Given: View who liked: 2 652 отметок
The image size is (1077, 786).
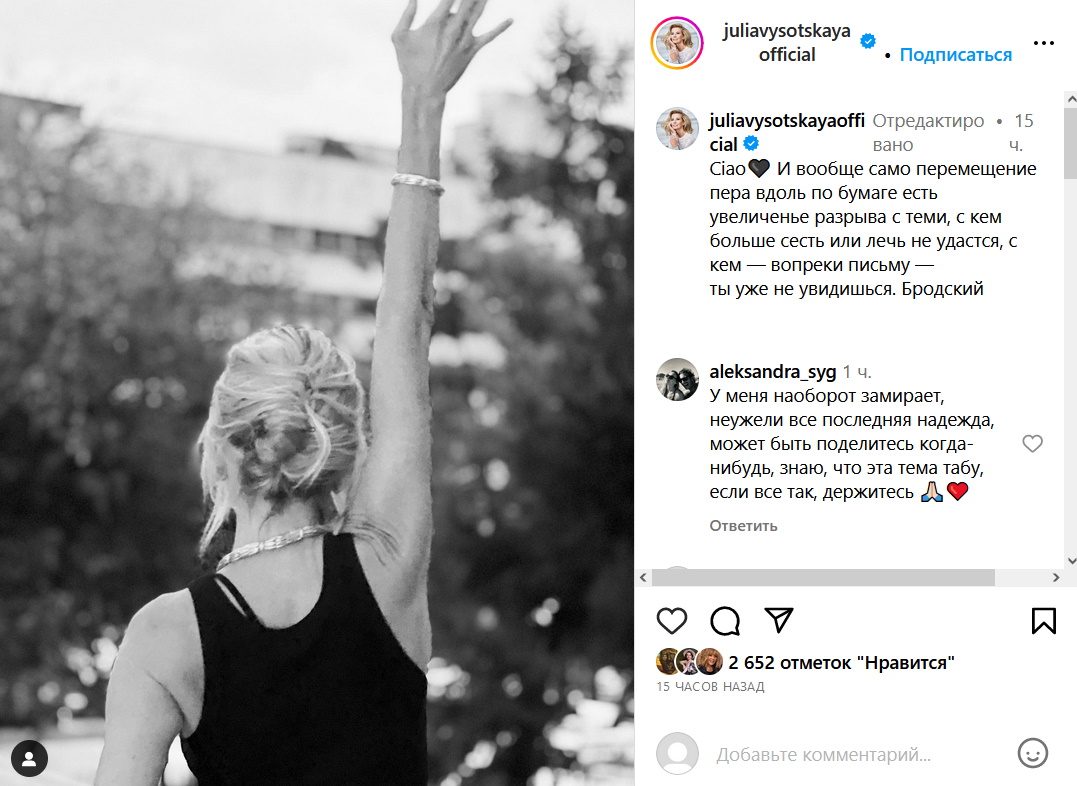Looking at the screenshot, I should [x=841, y=662].
